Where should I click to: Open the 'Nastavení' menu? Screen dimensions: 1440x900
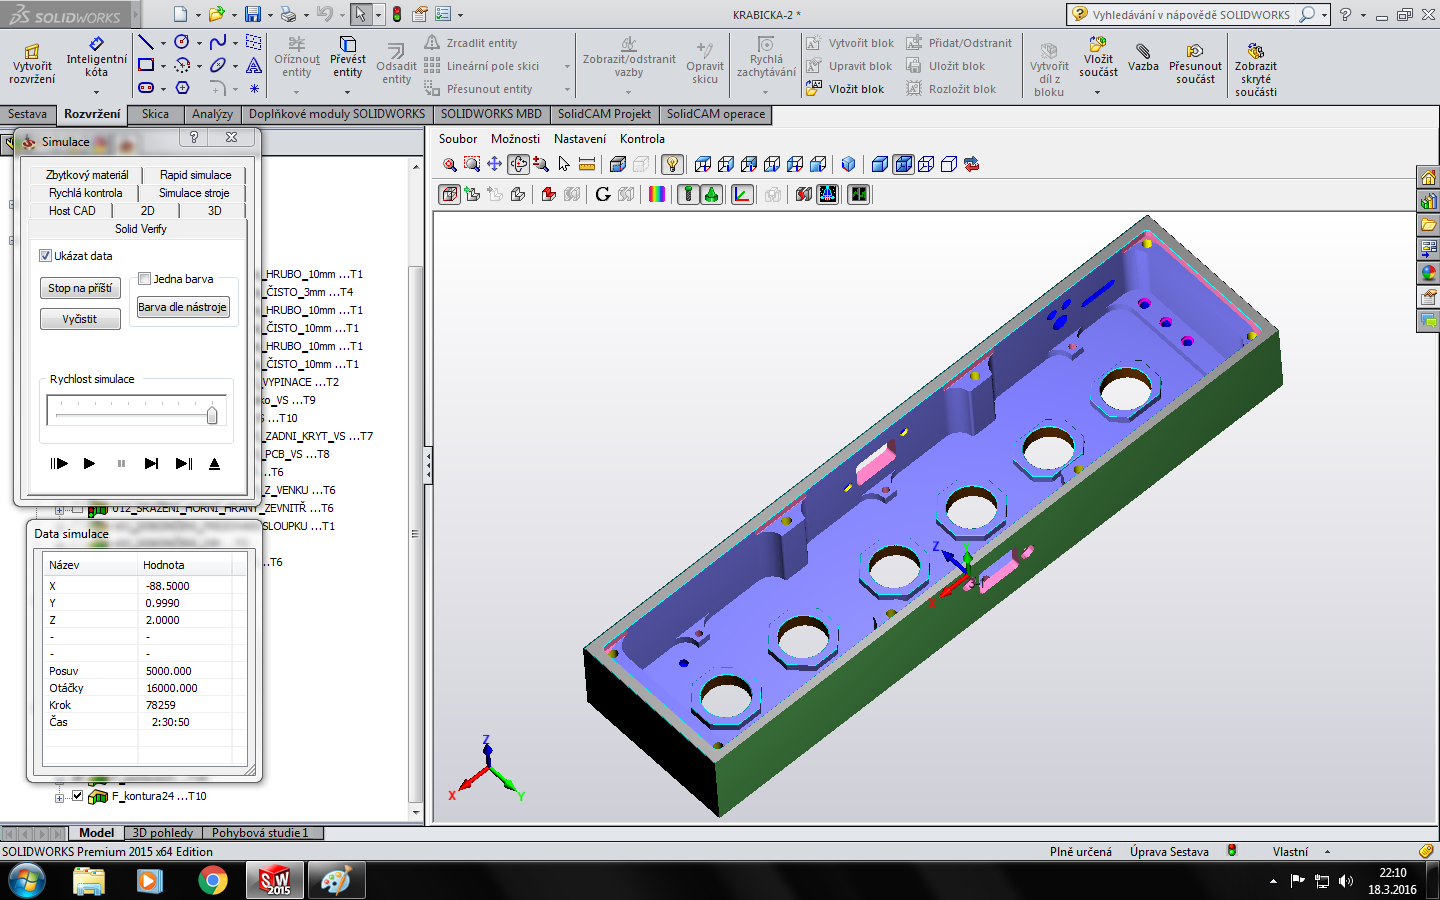[x=580, y=139]
